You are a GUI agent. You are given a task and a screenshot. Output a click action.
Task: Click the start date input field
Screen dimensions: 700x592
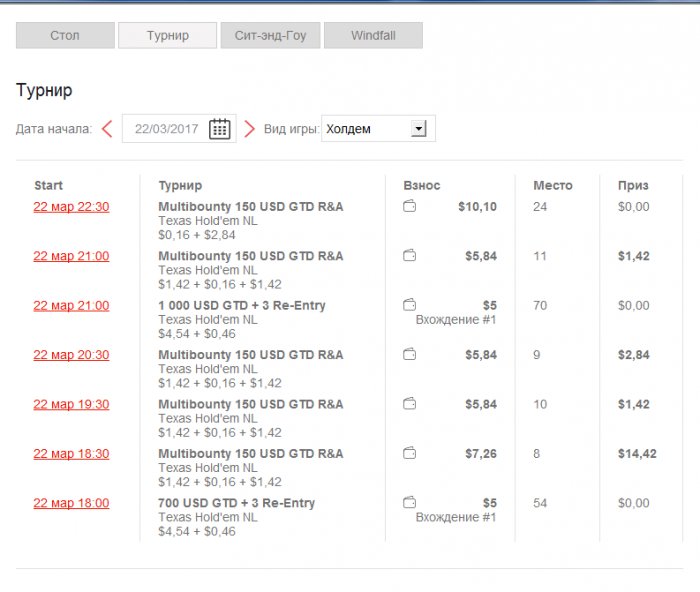click(x=165, y=129)
